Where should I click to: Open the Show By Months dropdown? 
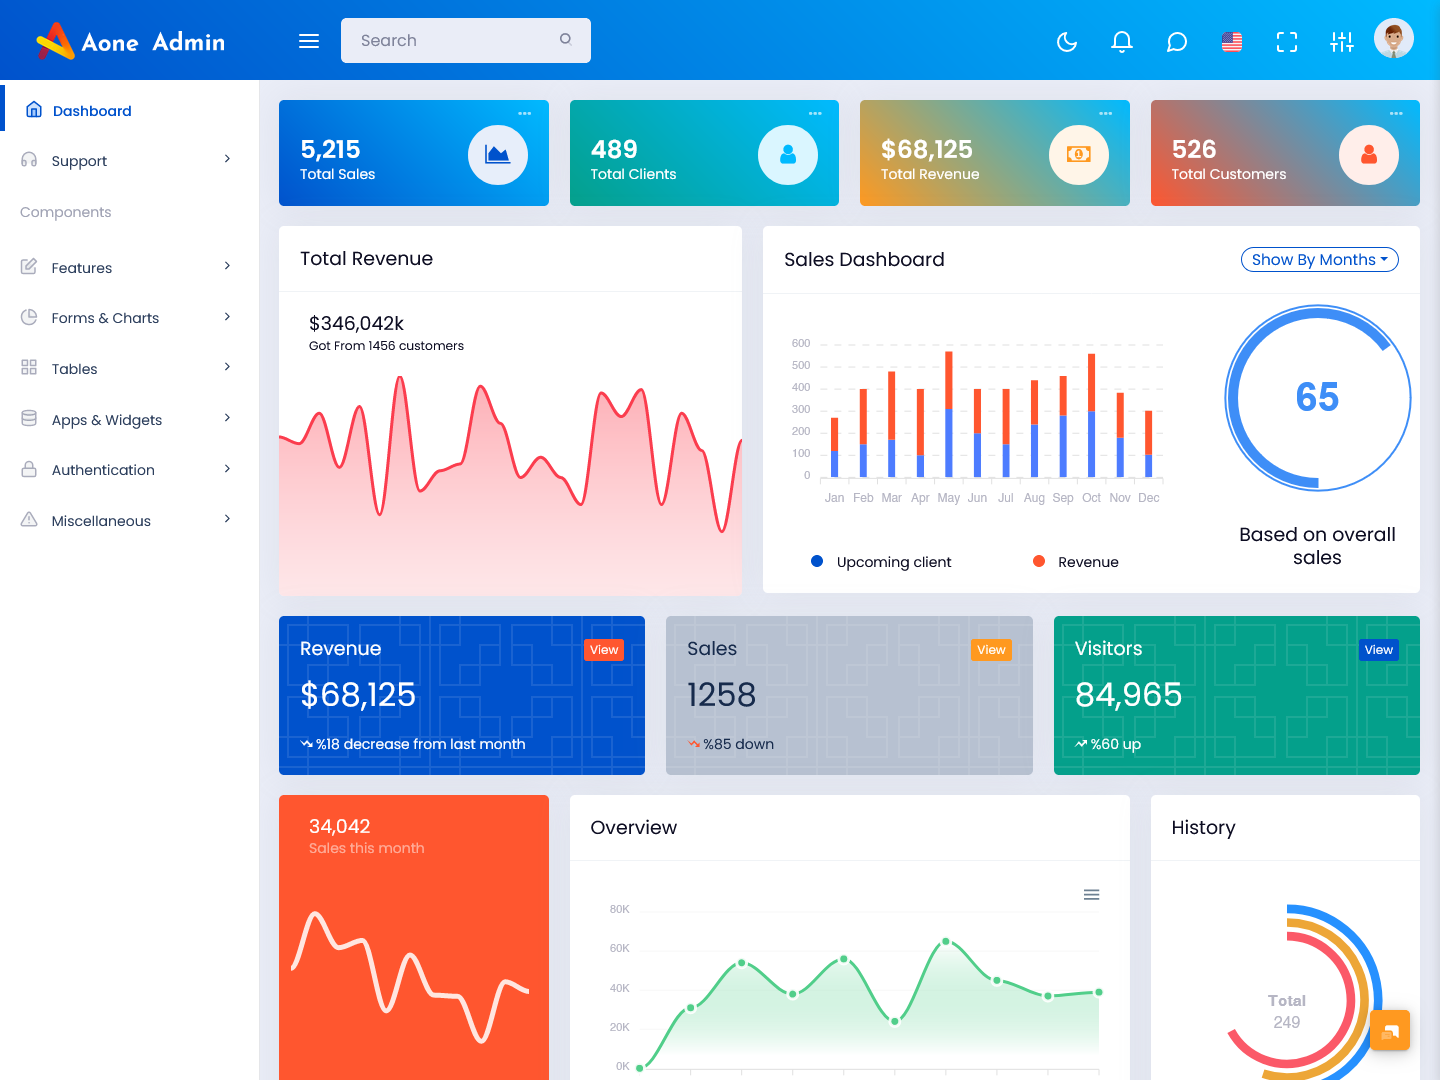coord(1319,259)
